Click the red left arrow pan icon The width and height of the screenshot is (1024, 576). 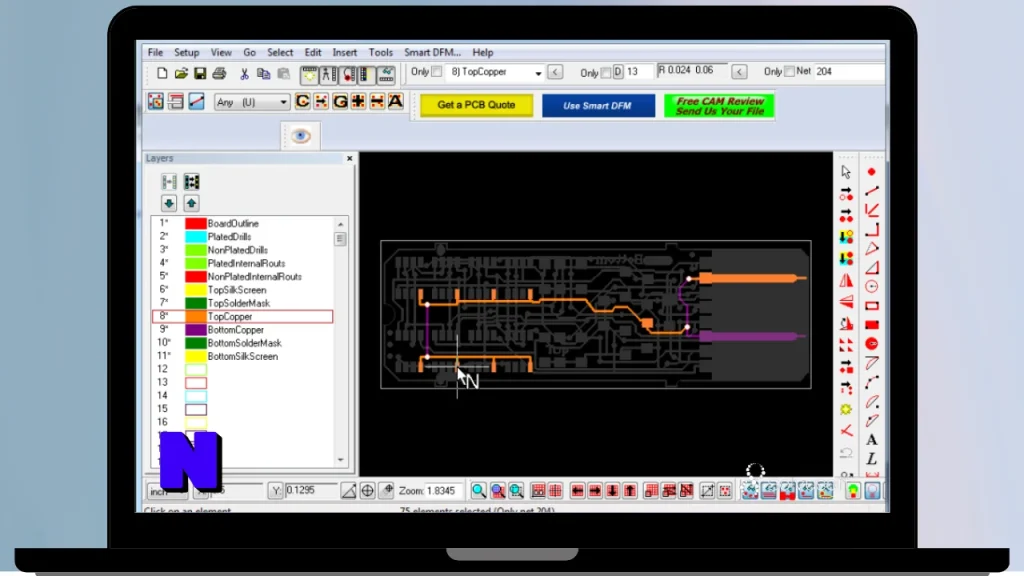click(x=577, y=490)
